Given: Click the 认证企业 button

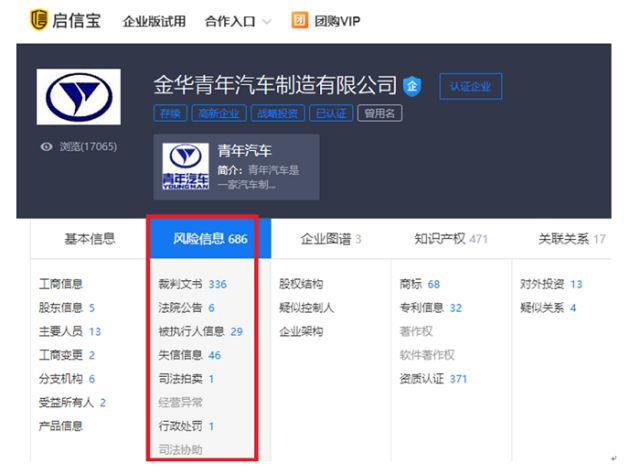Looking at the screenshot, I should click(x=470, y=86).
